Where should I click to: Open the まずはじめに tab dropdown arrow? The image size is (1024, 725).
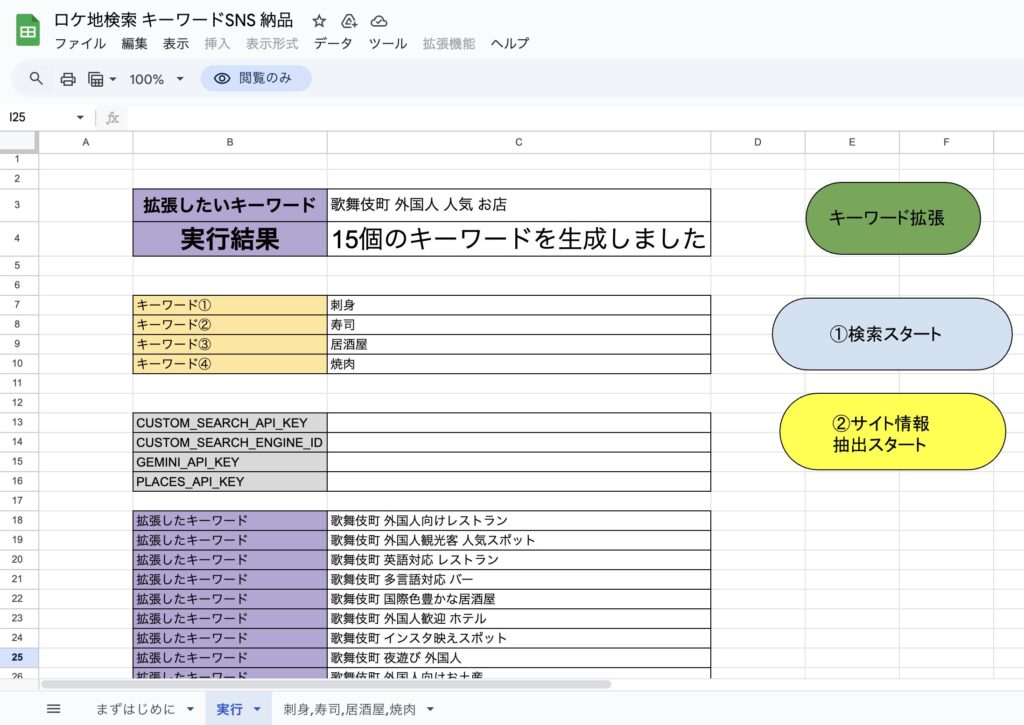click(190, 709)
